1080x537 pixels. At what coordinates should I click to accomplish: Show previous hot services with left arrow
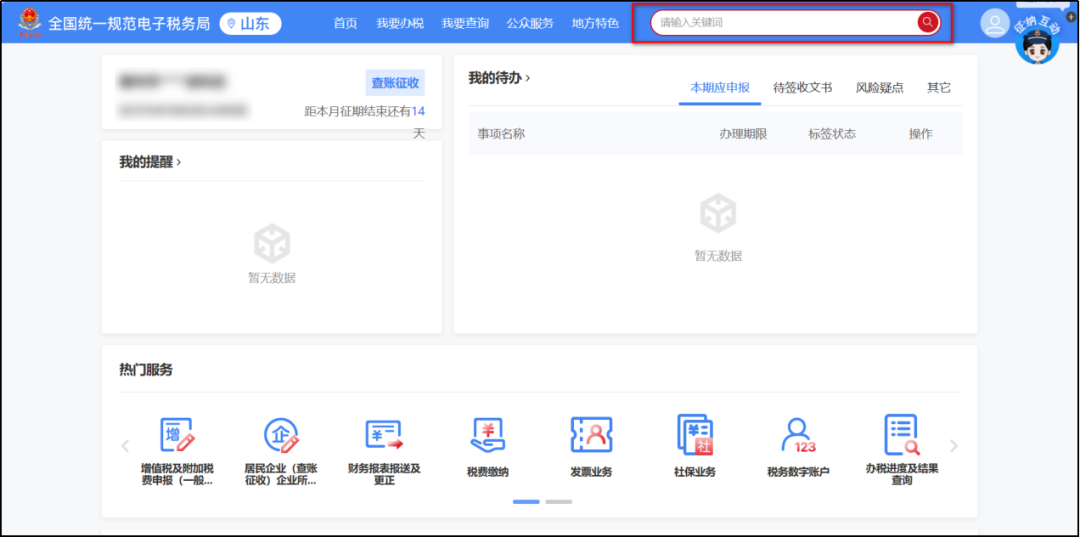125,445
